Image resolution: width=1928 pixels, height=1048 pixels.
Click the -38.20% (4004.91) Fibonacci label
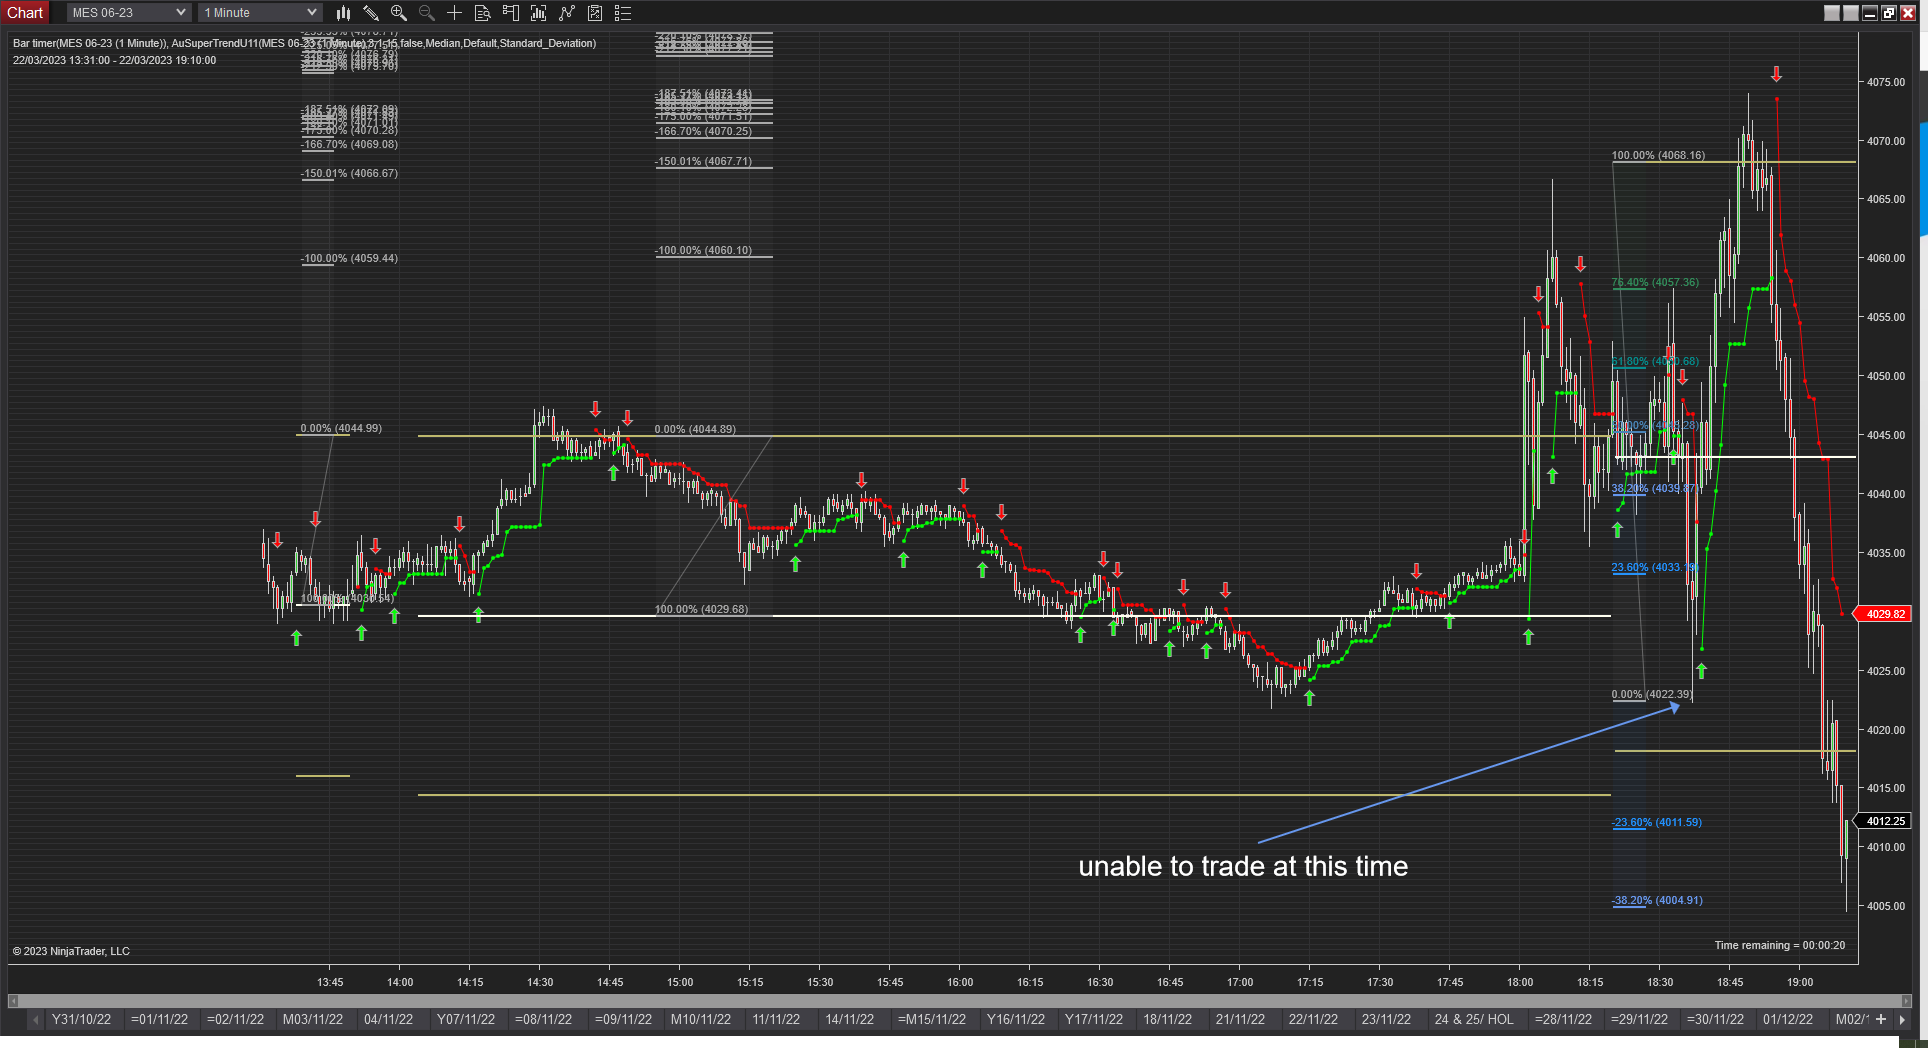1657,900
